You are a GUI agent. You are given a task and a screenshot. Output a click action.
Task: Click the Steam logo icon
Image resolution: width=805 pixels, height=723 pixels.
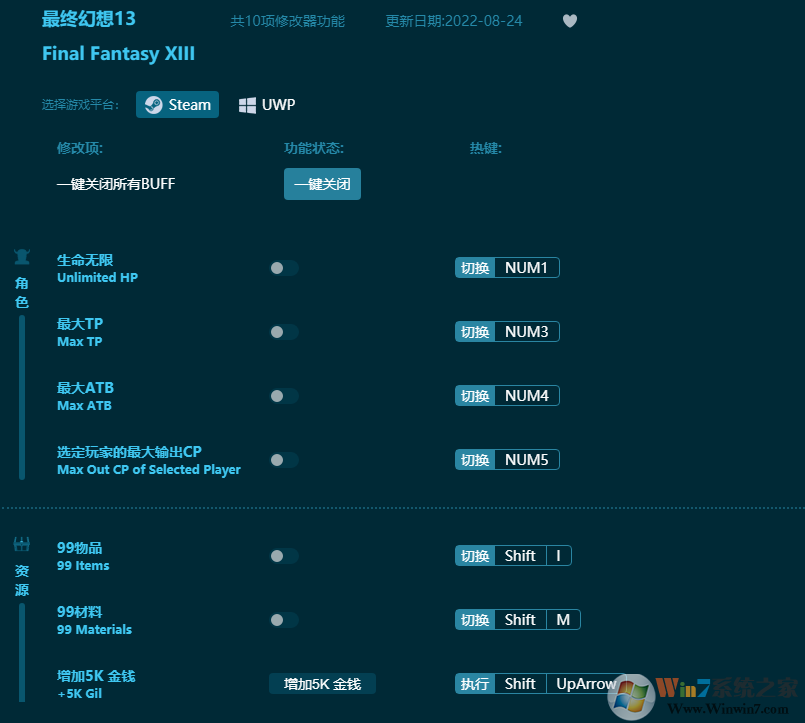pyautogui.click(x=155, y=104)
